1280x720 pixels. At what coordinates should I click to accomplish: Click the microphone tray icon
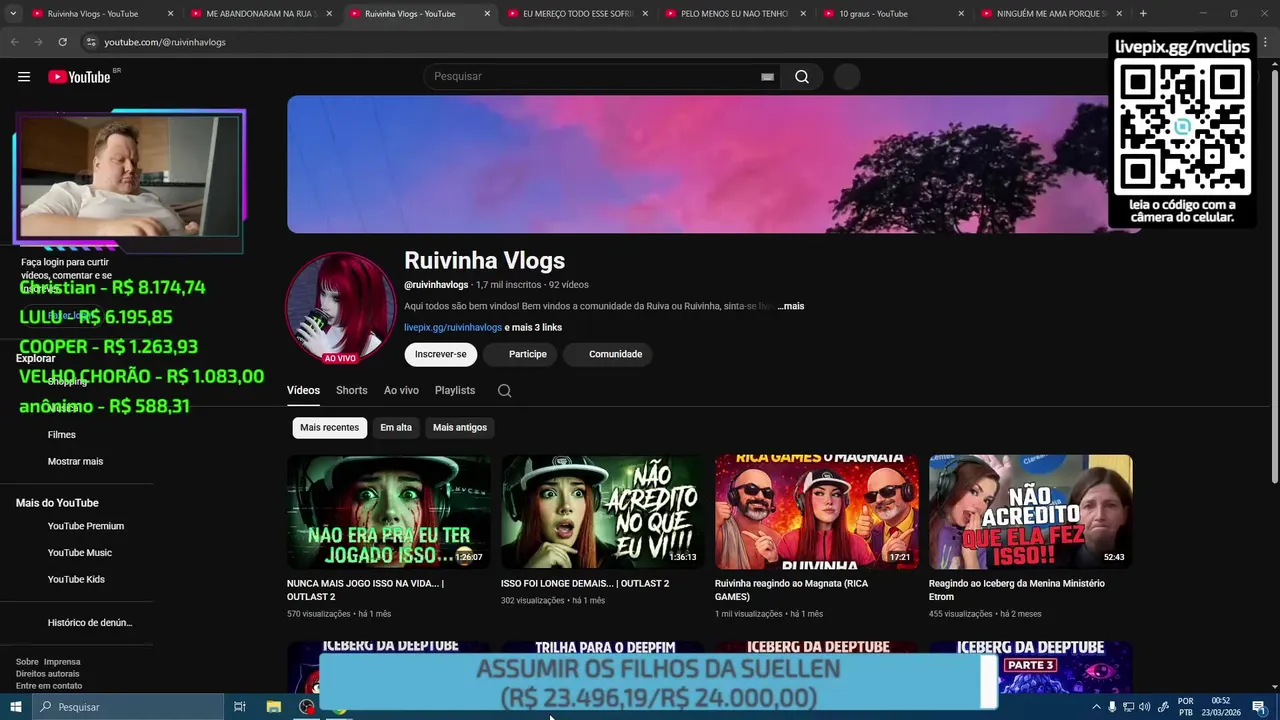click(1112, 707)
